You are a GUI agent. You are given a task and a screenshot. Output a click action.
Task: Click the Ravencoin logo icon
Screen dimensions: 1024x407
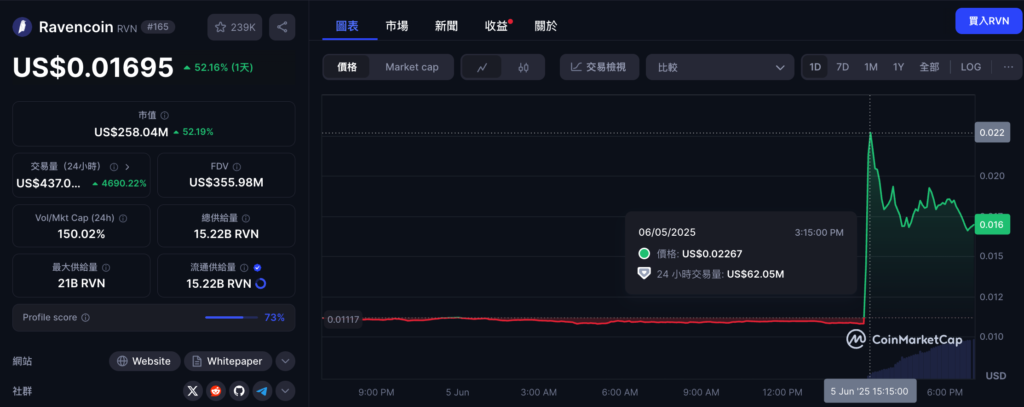23,27
